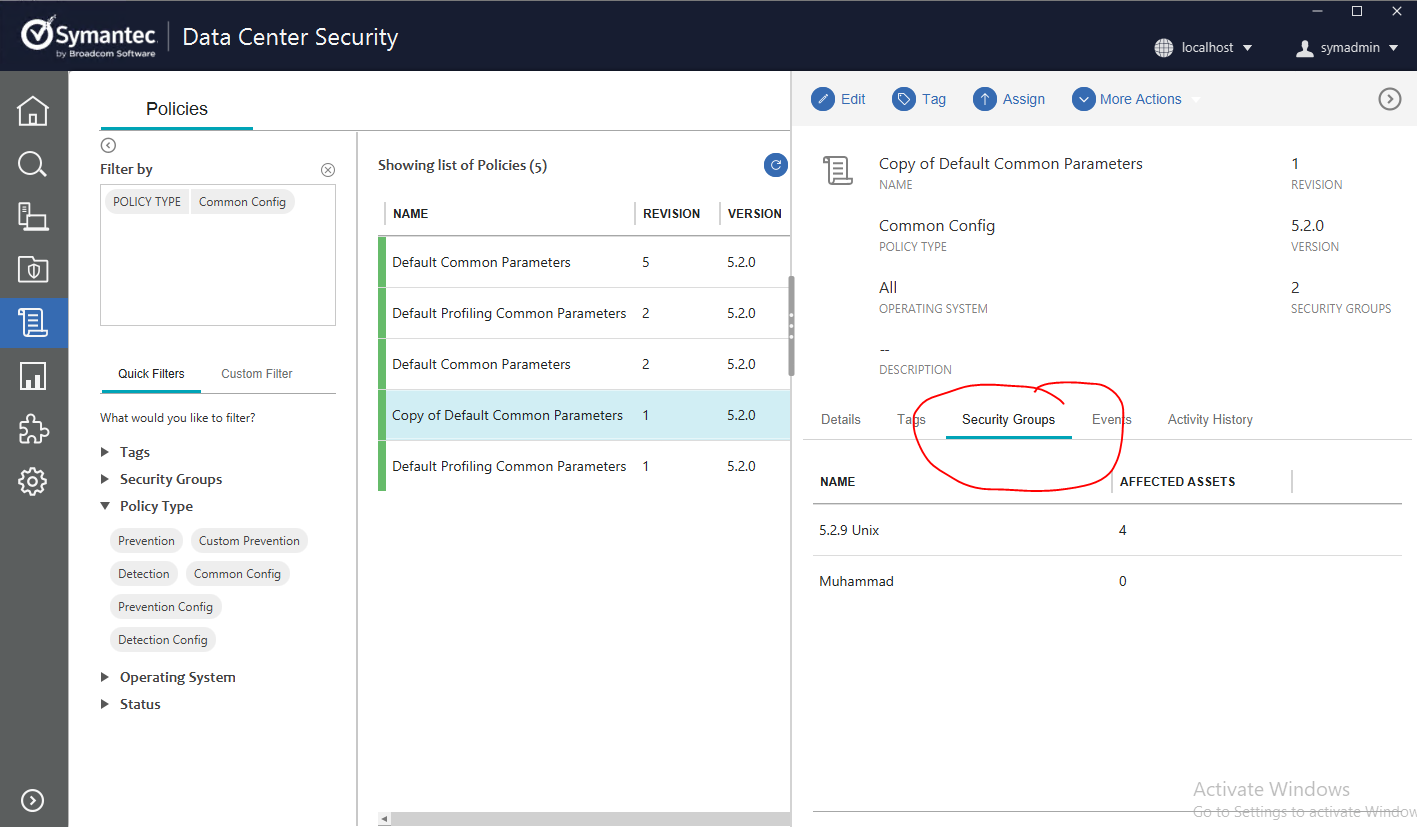Toggle the Prevention policy type filter
This screenshot has height=827, width=1417.
pos(146,541)
